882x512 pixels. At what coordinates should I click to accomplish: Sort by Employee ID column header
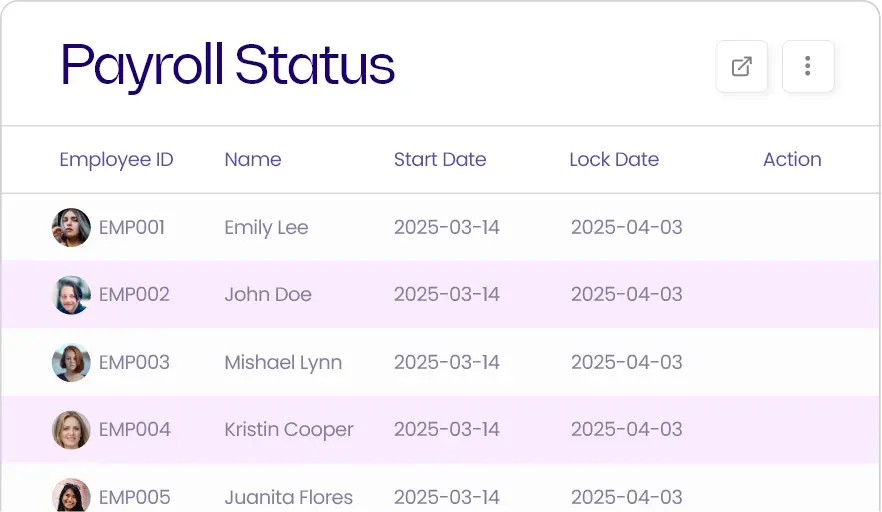pos(116,160)
